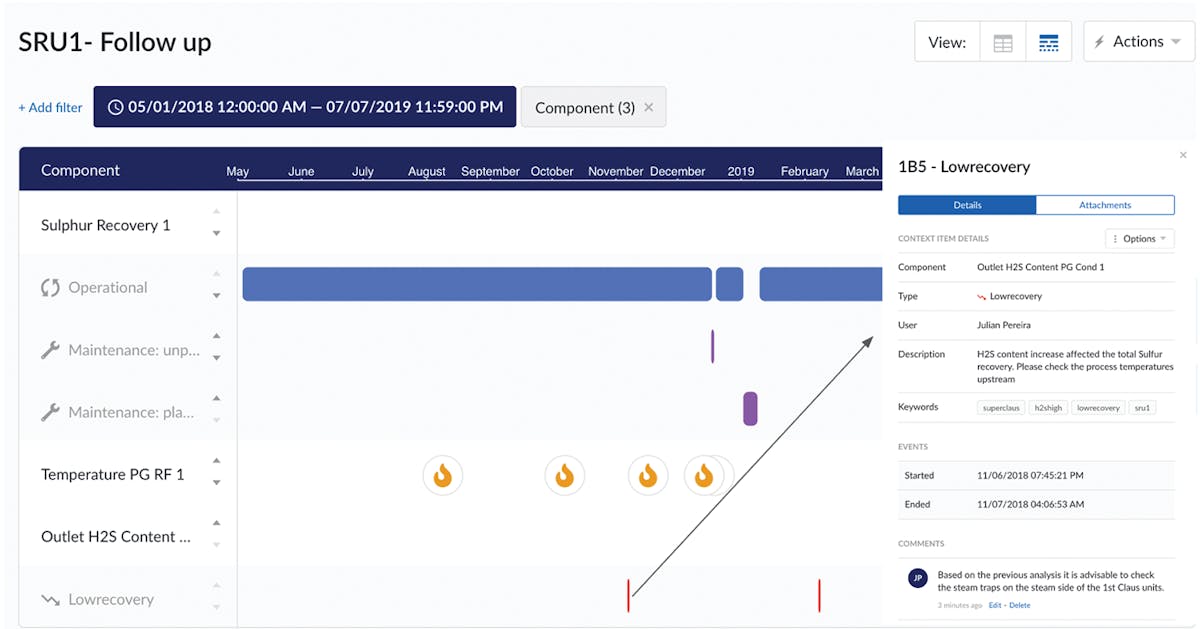The width and height of the screenshot is (1200, 629).
Task: Click the Add filter link
Action: click(x=50, y=108)
